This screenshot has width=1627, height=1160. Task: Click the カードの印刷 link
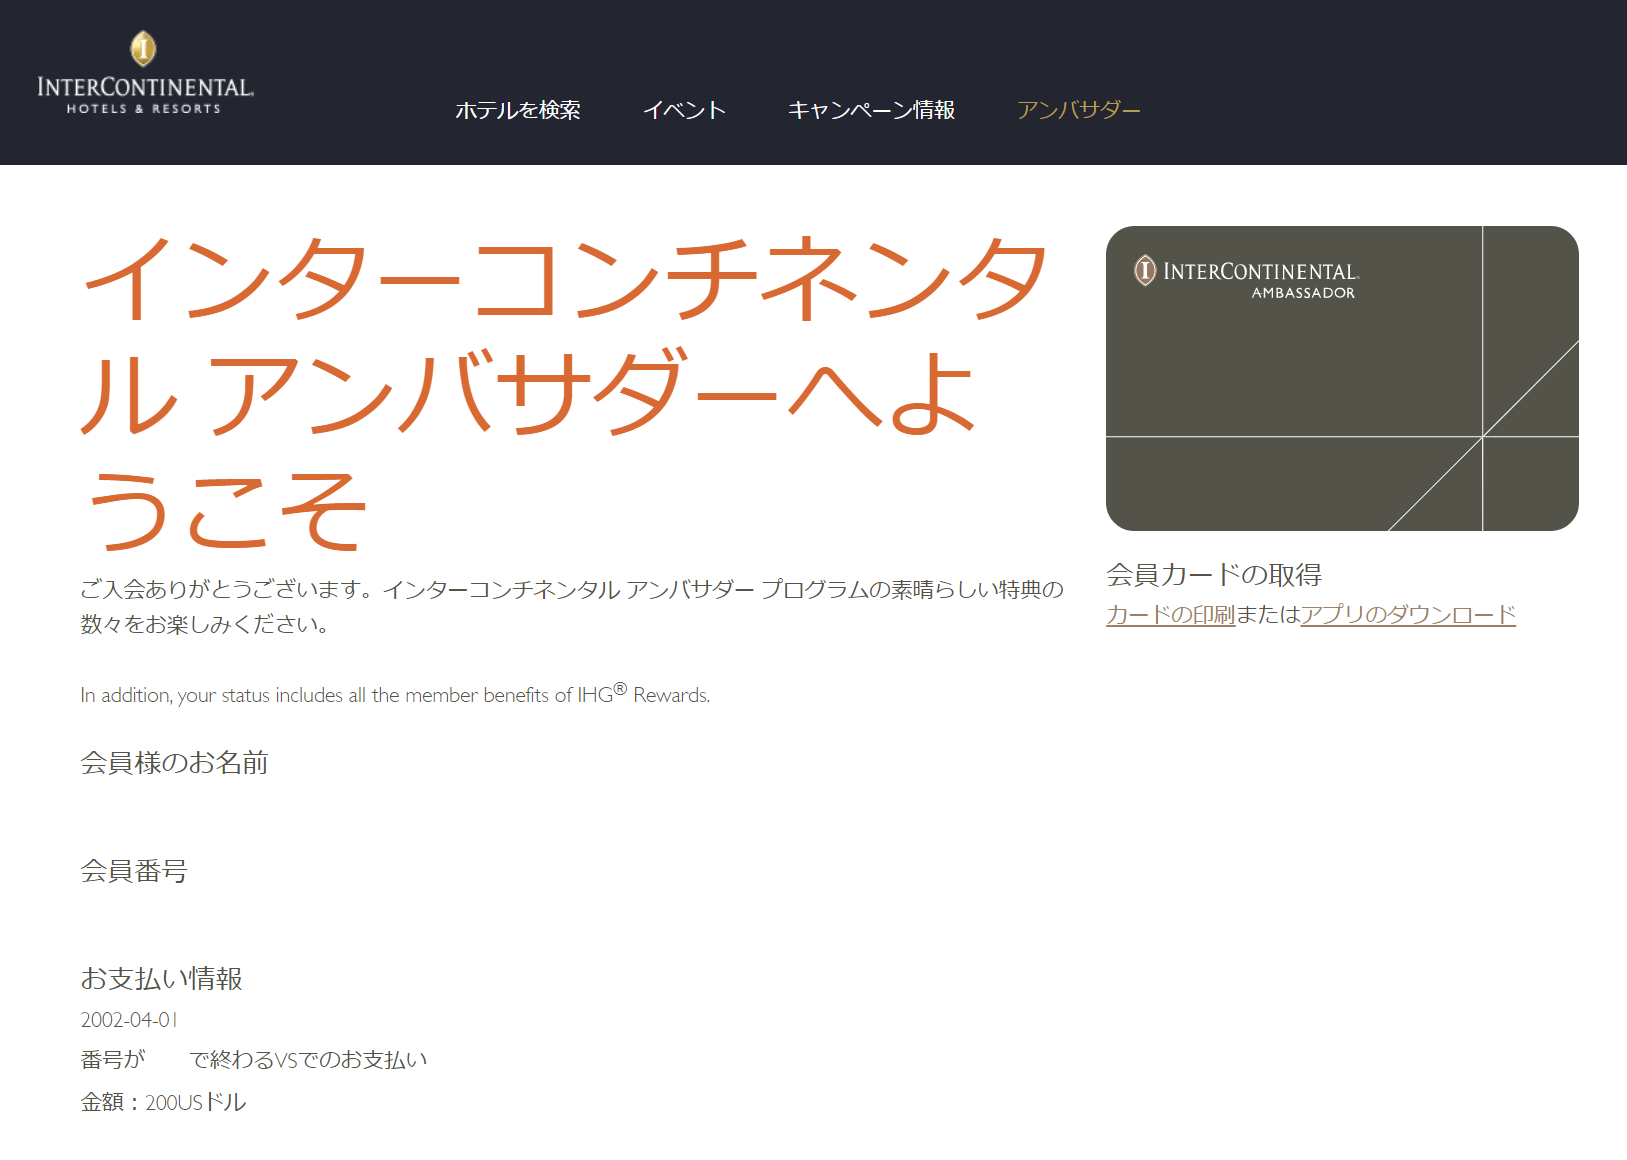pyautogui.click(x=1171, y=614)
